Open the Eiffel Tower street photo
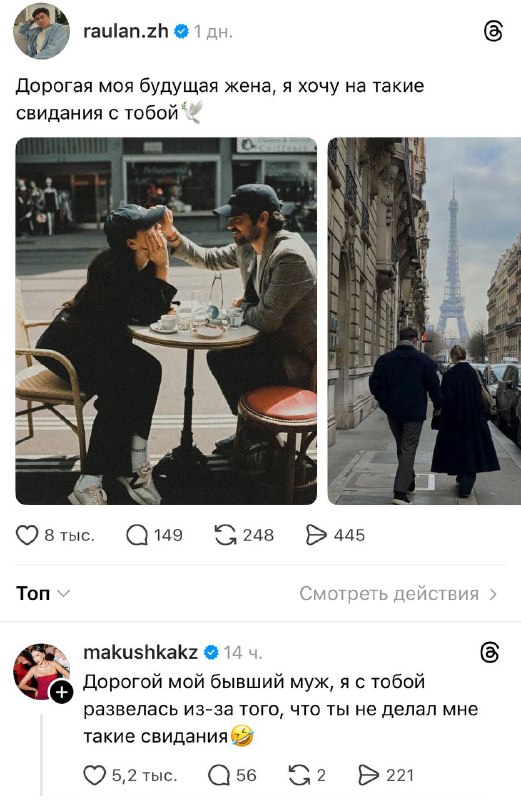The width and height of the screenshot is (521, 800). 424,321
